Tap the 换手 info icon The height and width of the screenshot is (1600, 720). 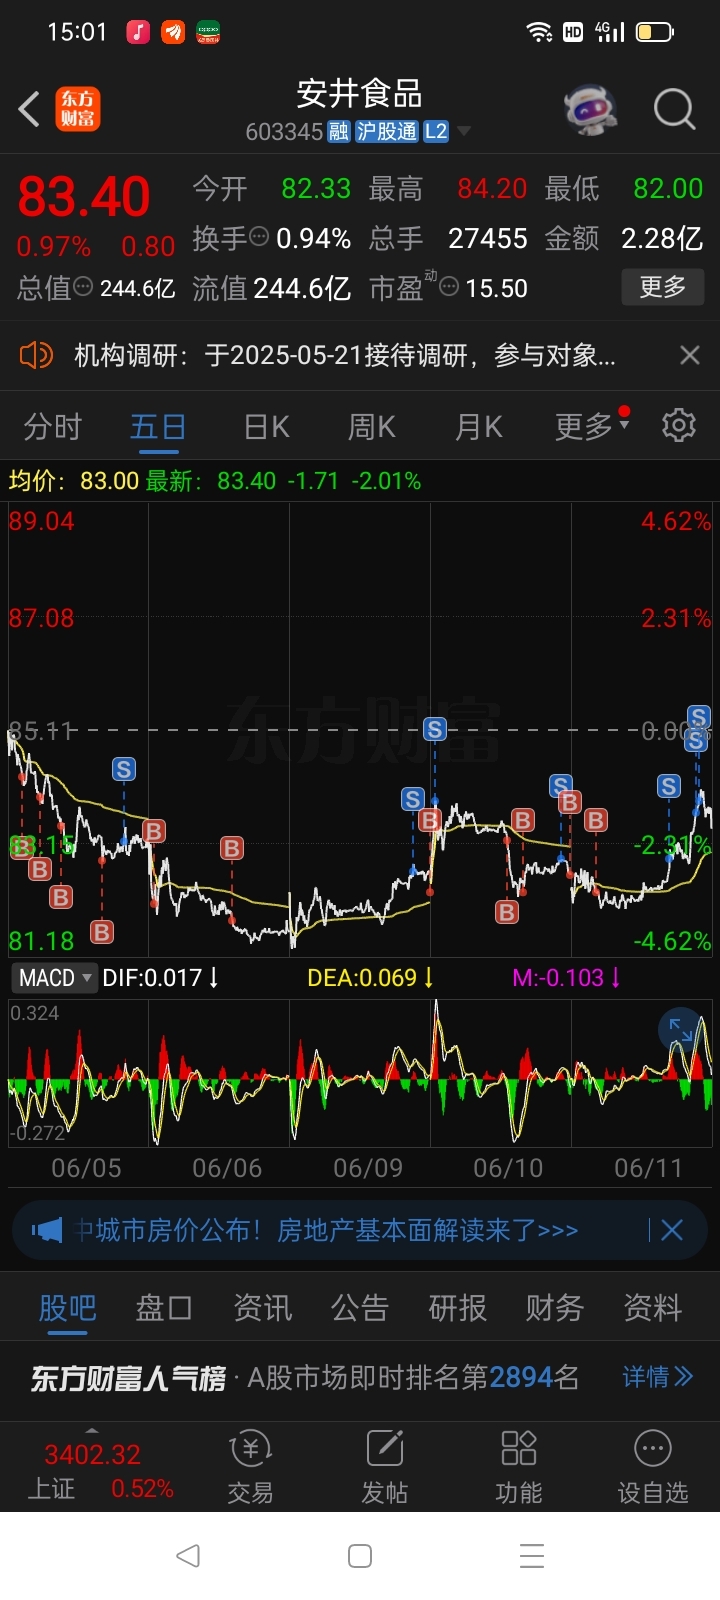click(x=259, y=238)
